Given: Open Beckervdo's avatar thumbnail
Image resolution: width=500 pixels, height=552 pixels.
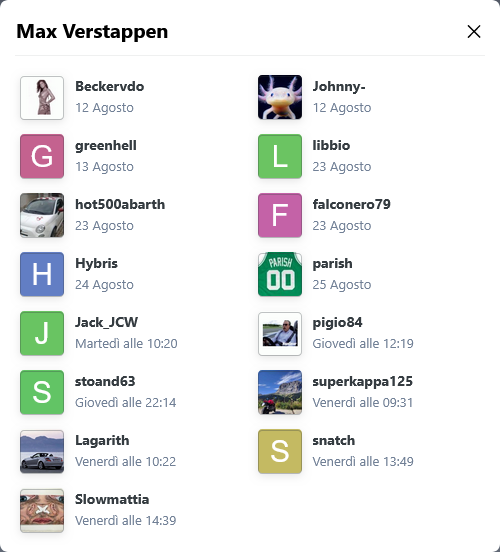Looking at the screenshot, I should tap(42, 98).
